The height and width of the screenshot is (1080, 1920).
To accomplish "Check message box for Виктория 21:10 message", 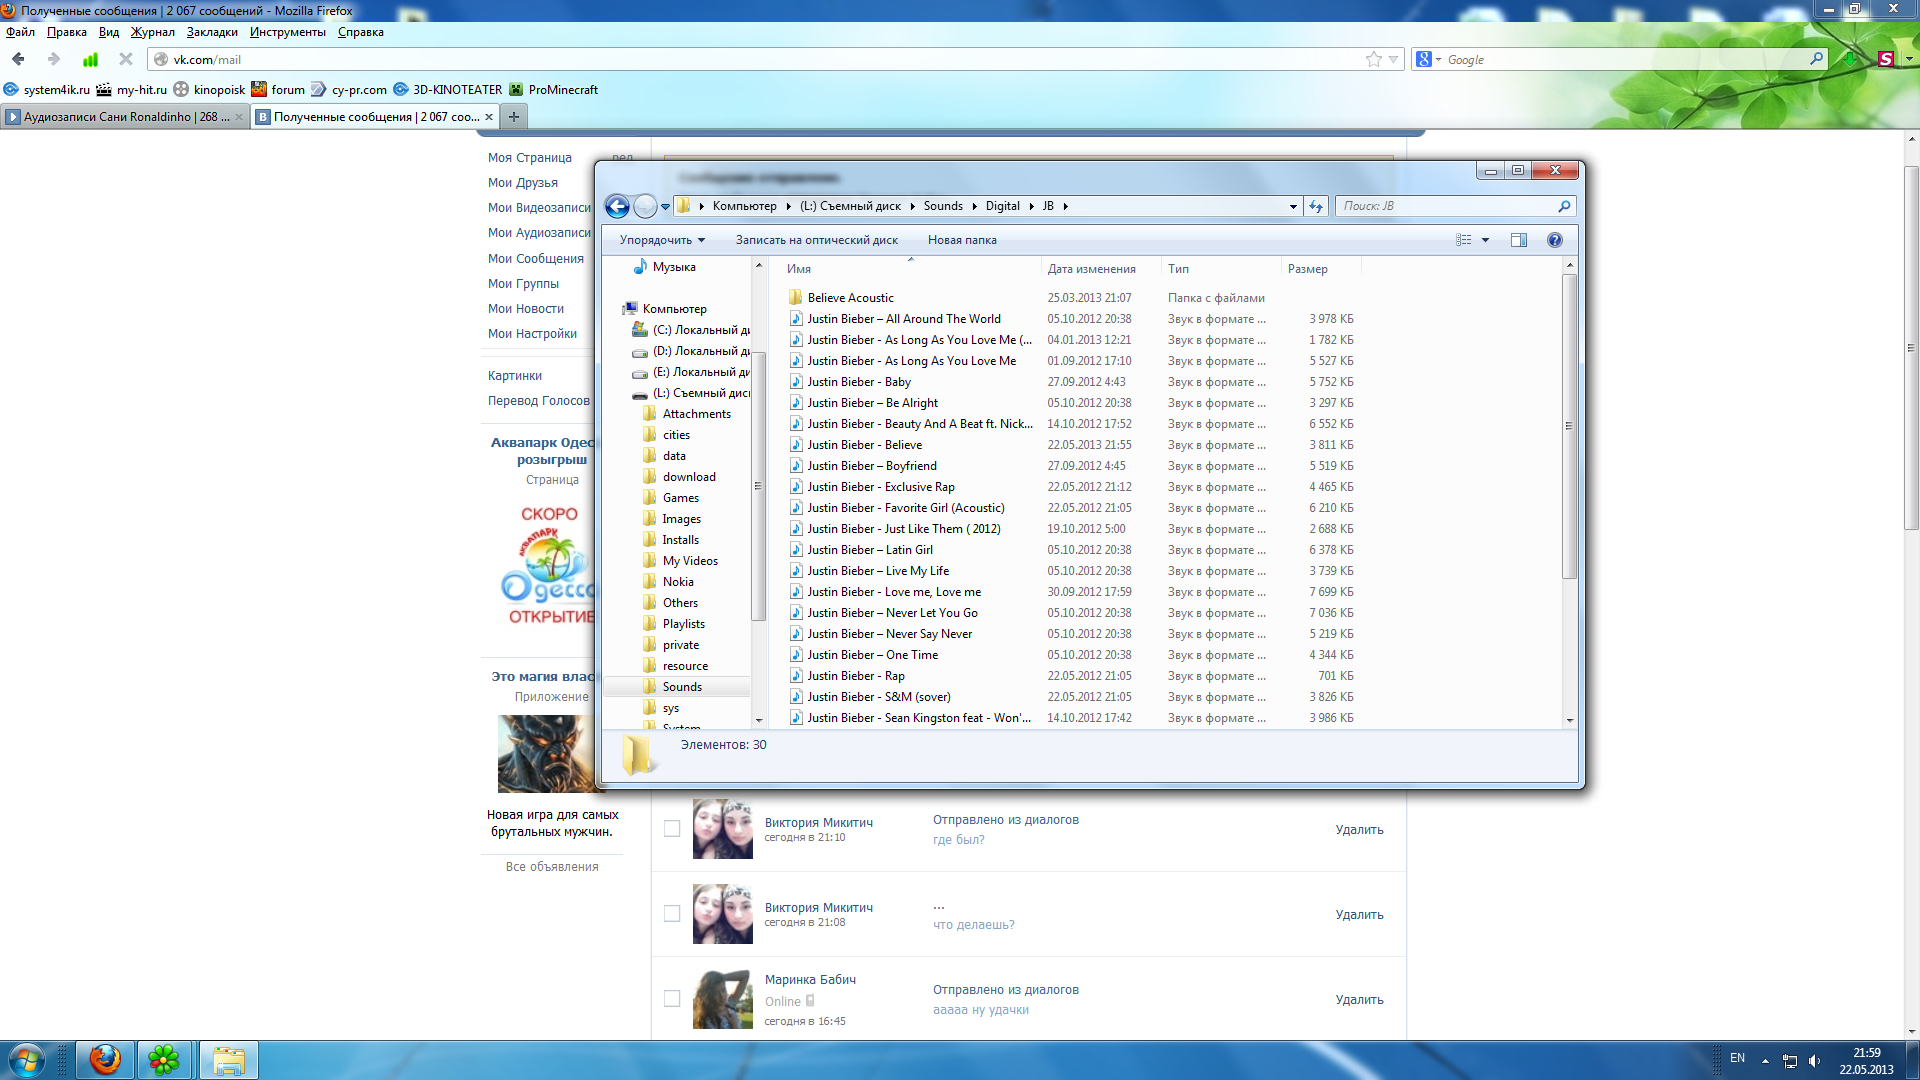I will (672, 829).
